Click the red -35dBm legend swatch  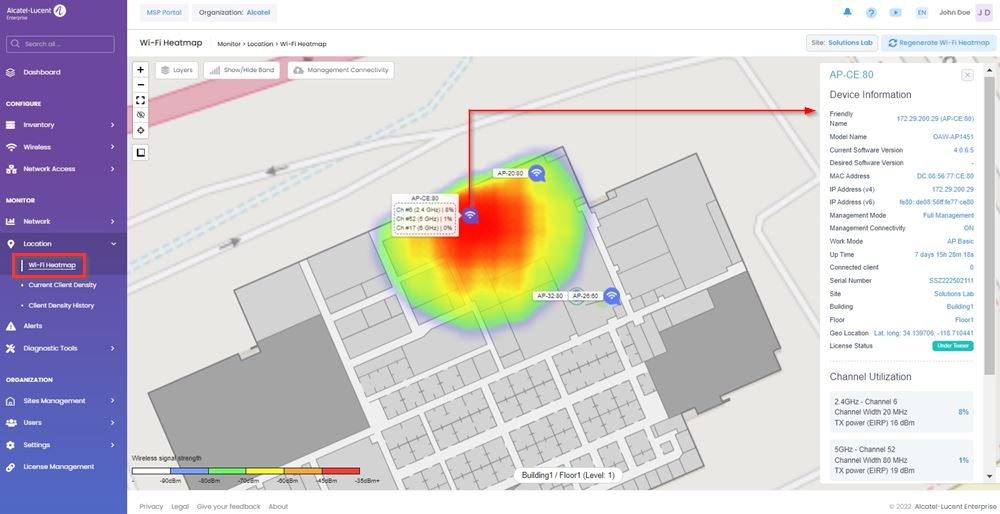point(341,471)
